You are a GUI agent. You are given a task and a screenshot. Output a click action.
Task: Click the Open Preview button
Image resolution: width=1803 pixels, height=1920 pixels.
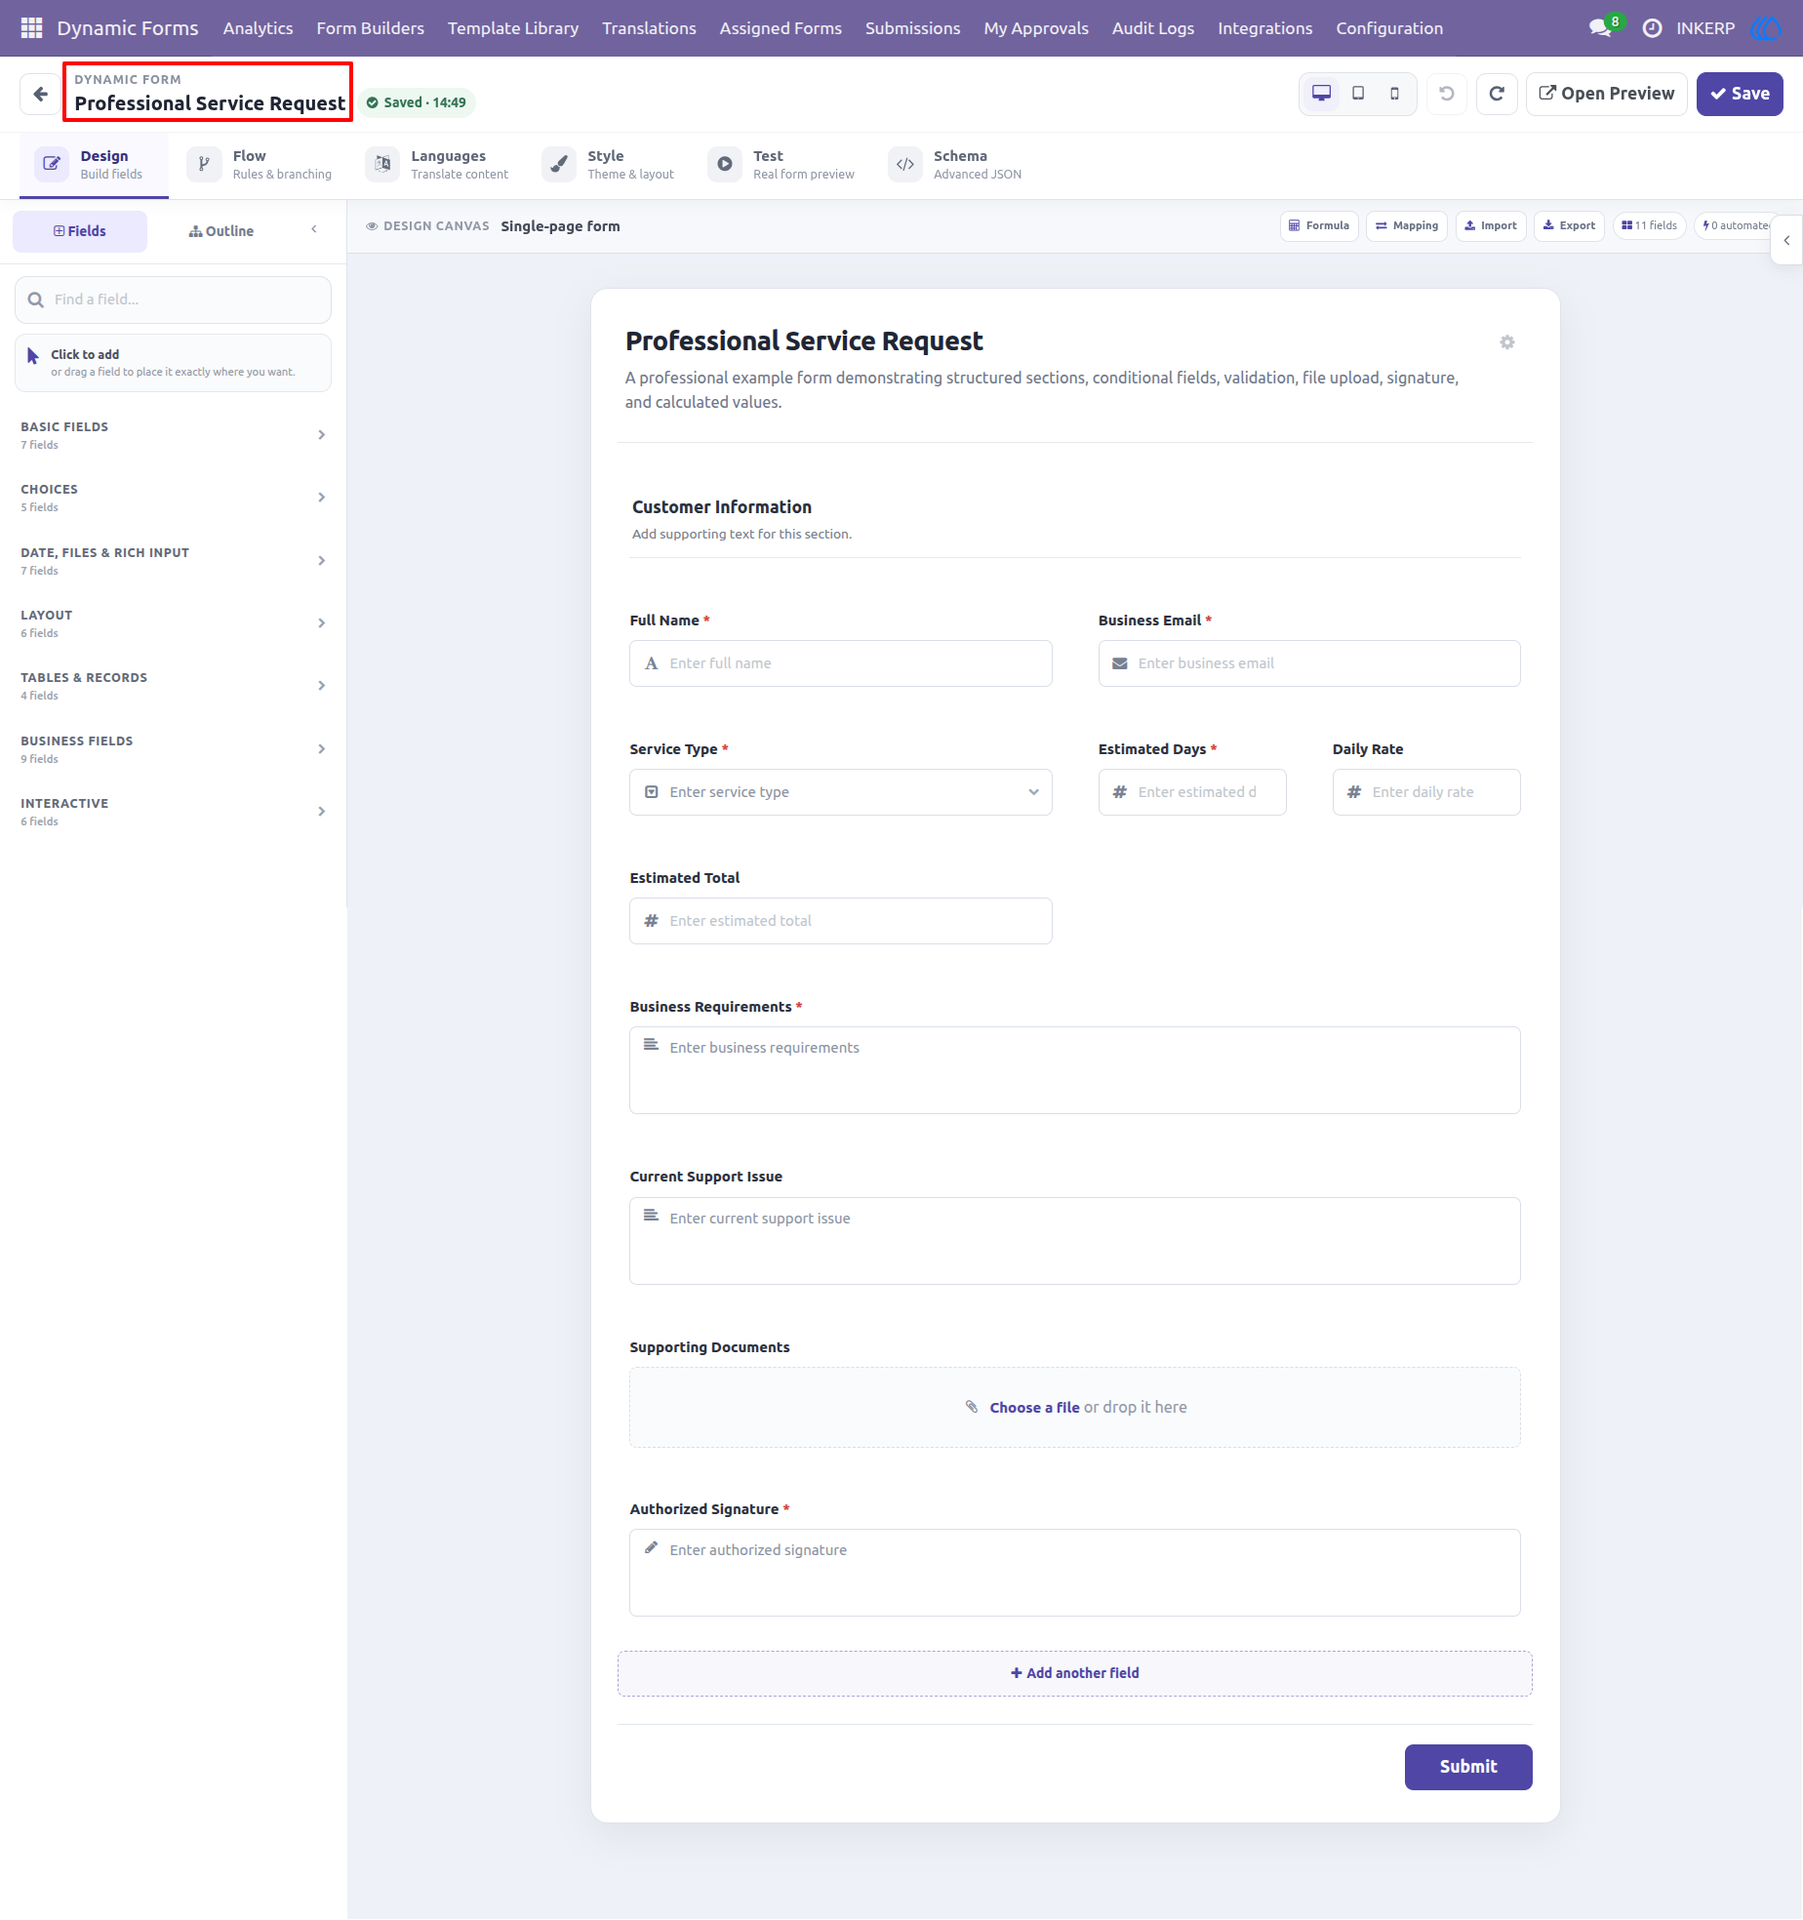click(1606, 94)
